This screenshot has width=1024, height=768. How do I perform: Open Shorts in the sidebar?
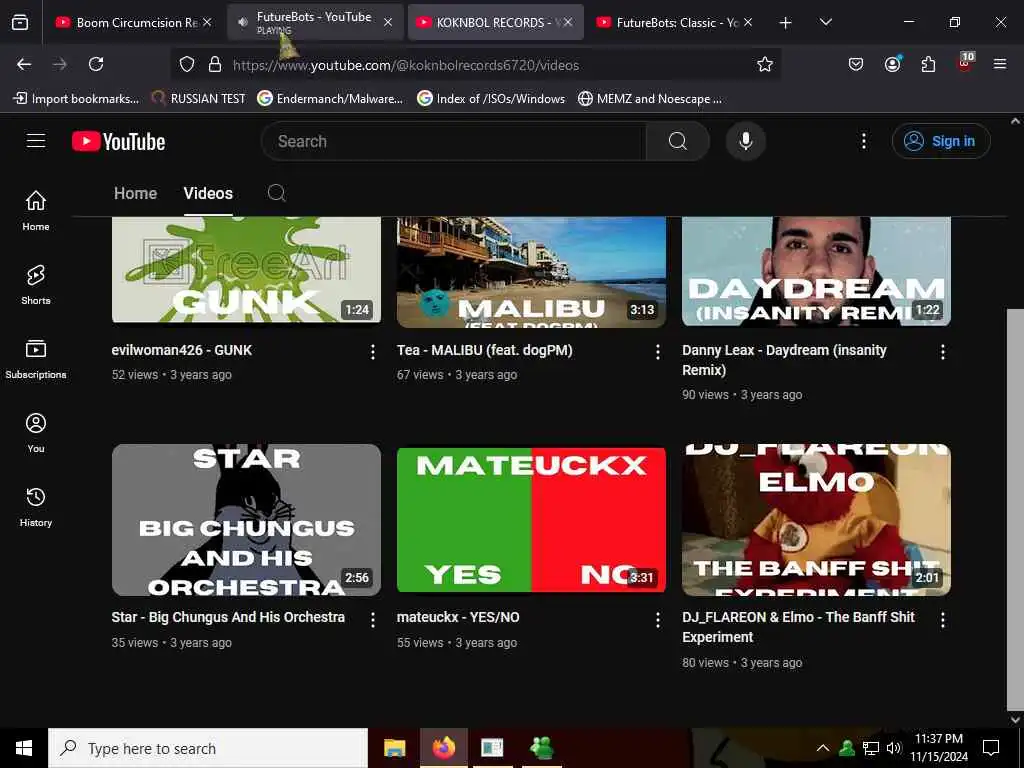pyautogui.click(x=36, y=285)
